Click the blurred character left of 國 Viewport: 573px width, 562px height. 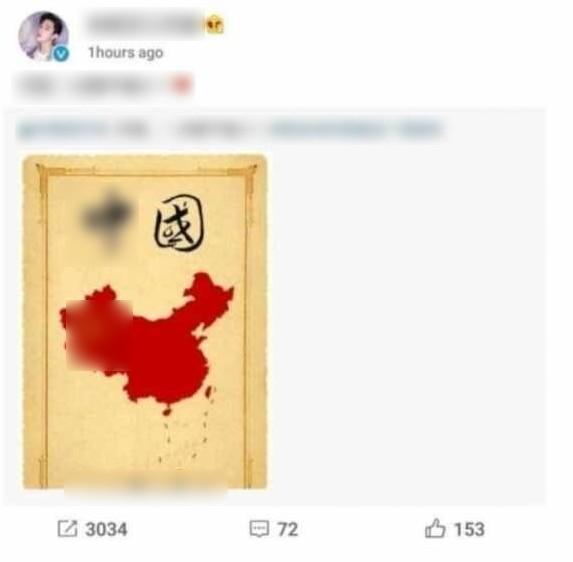[110, 221]
